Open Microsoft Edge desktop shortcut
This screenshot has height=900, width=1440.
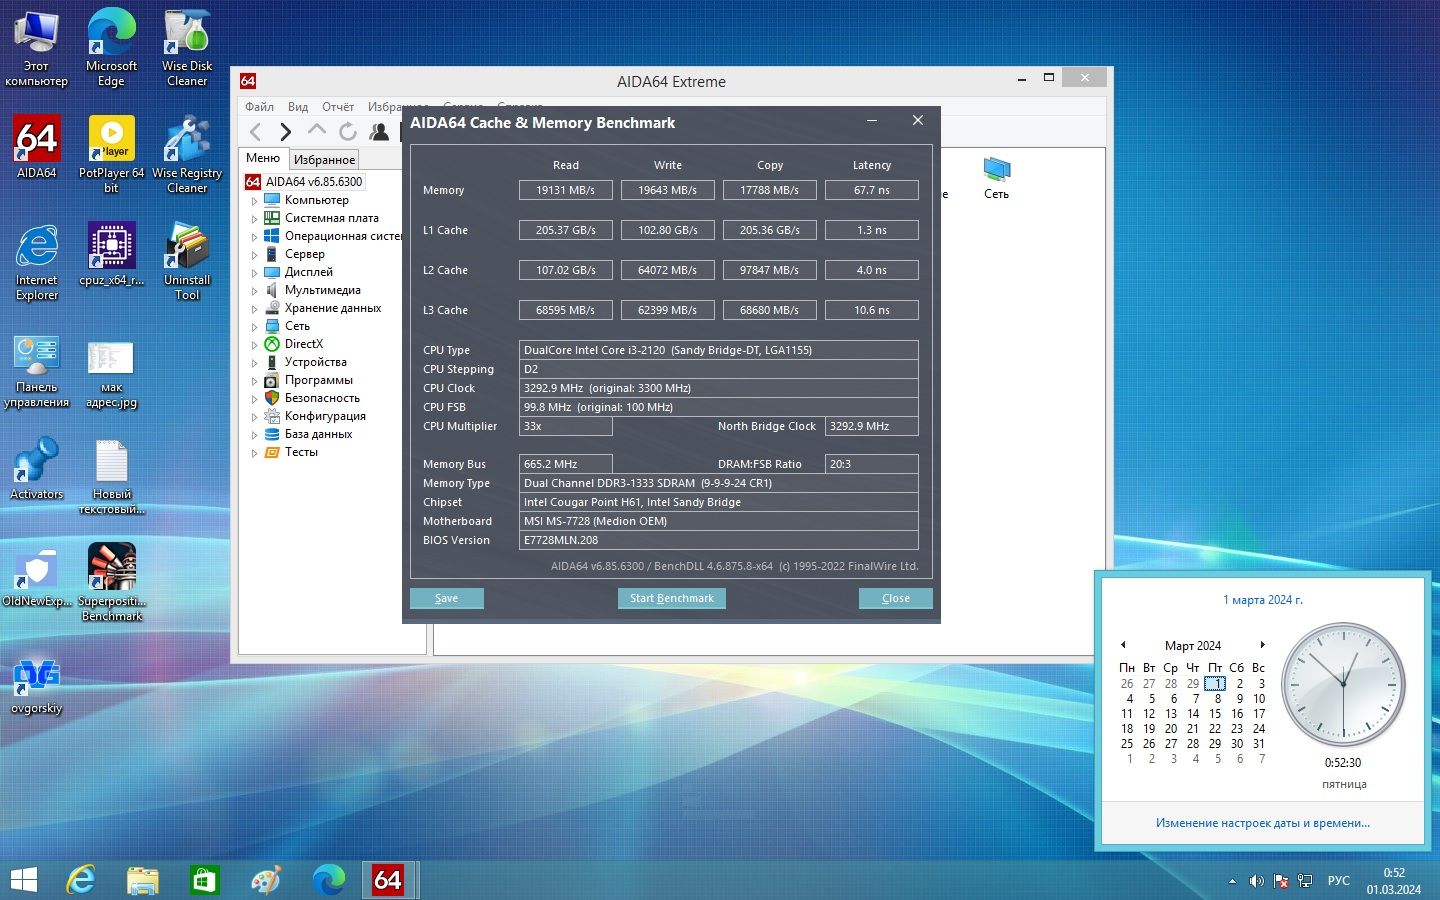click(112, 47)
